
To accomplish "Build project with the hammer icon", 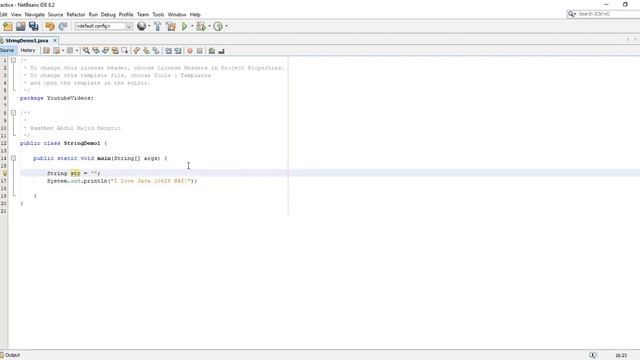I will coord(158,27).
